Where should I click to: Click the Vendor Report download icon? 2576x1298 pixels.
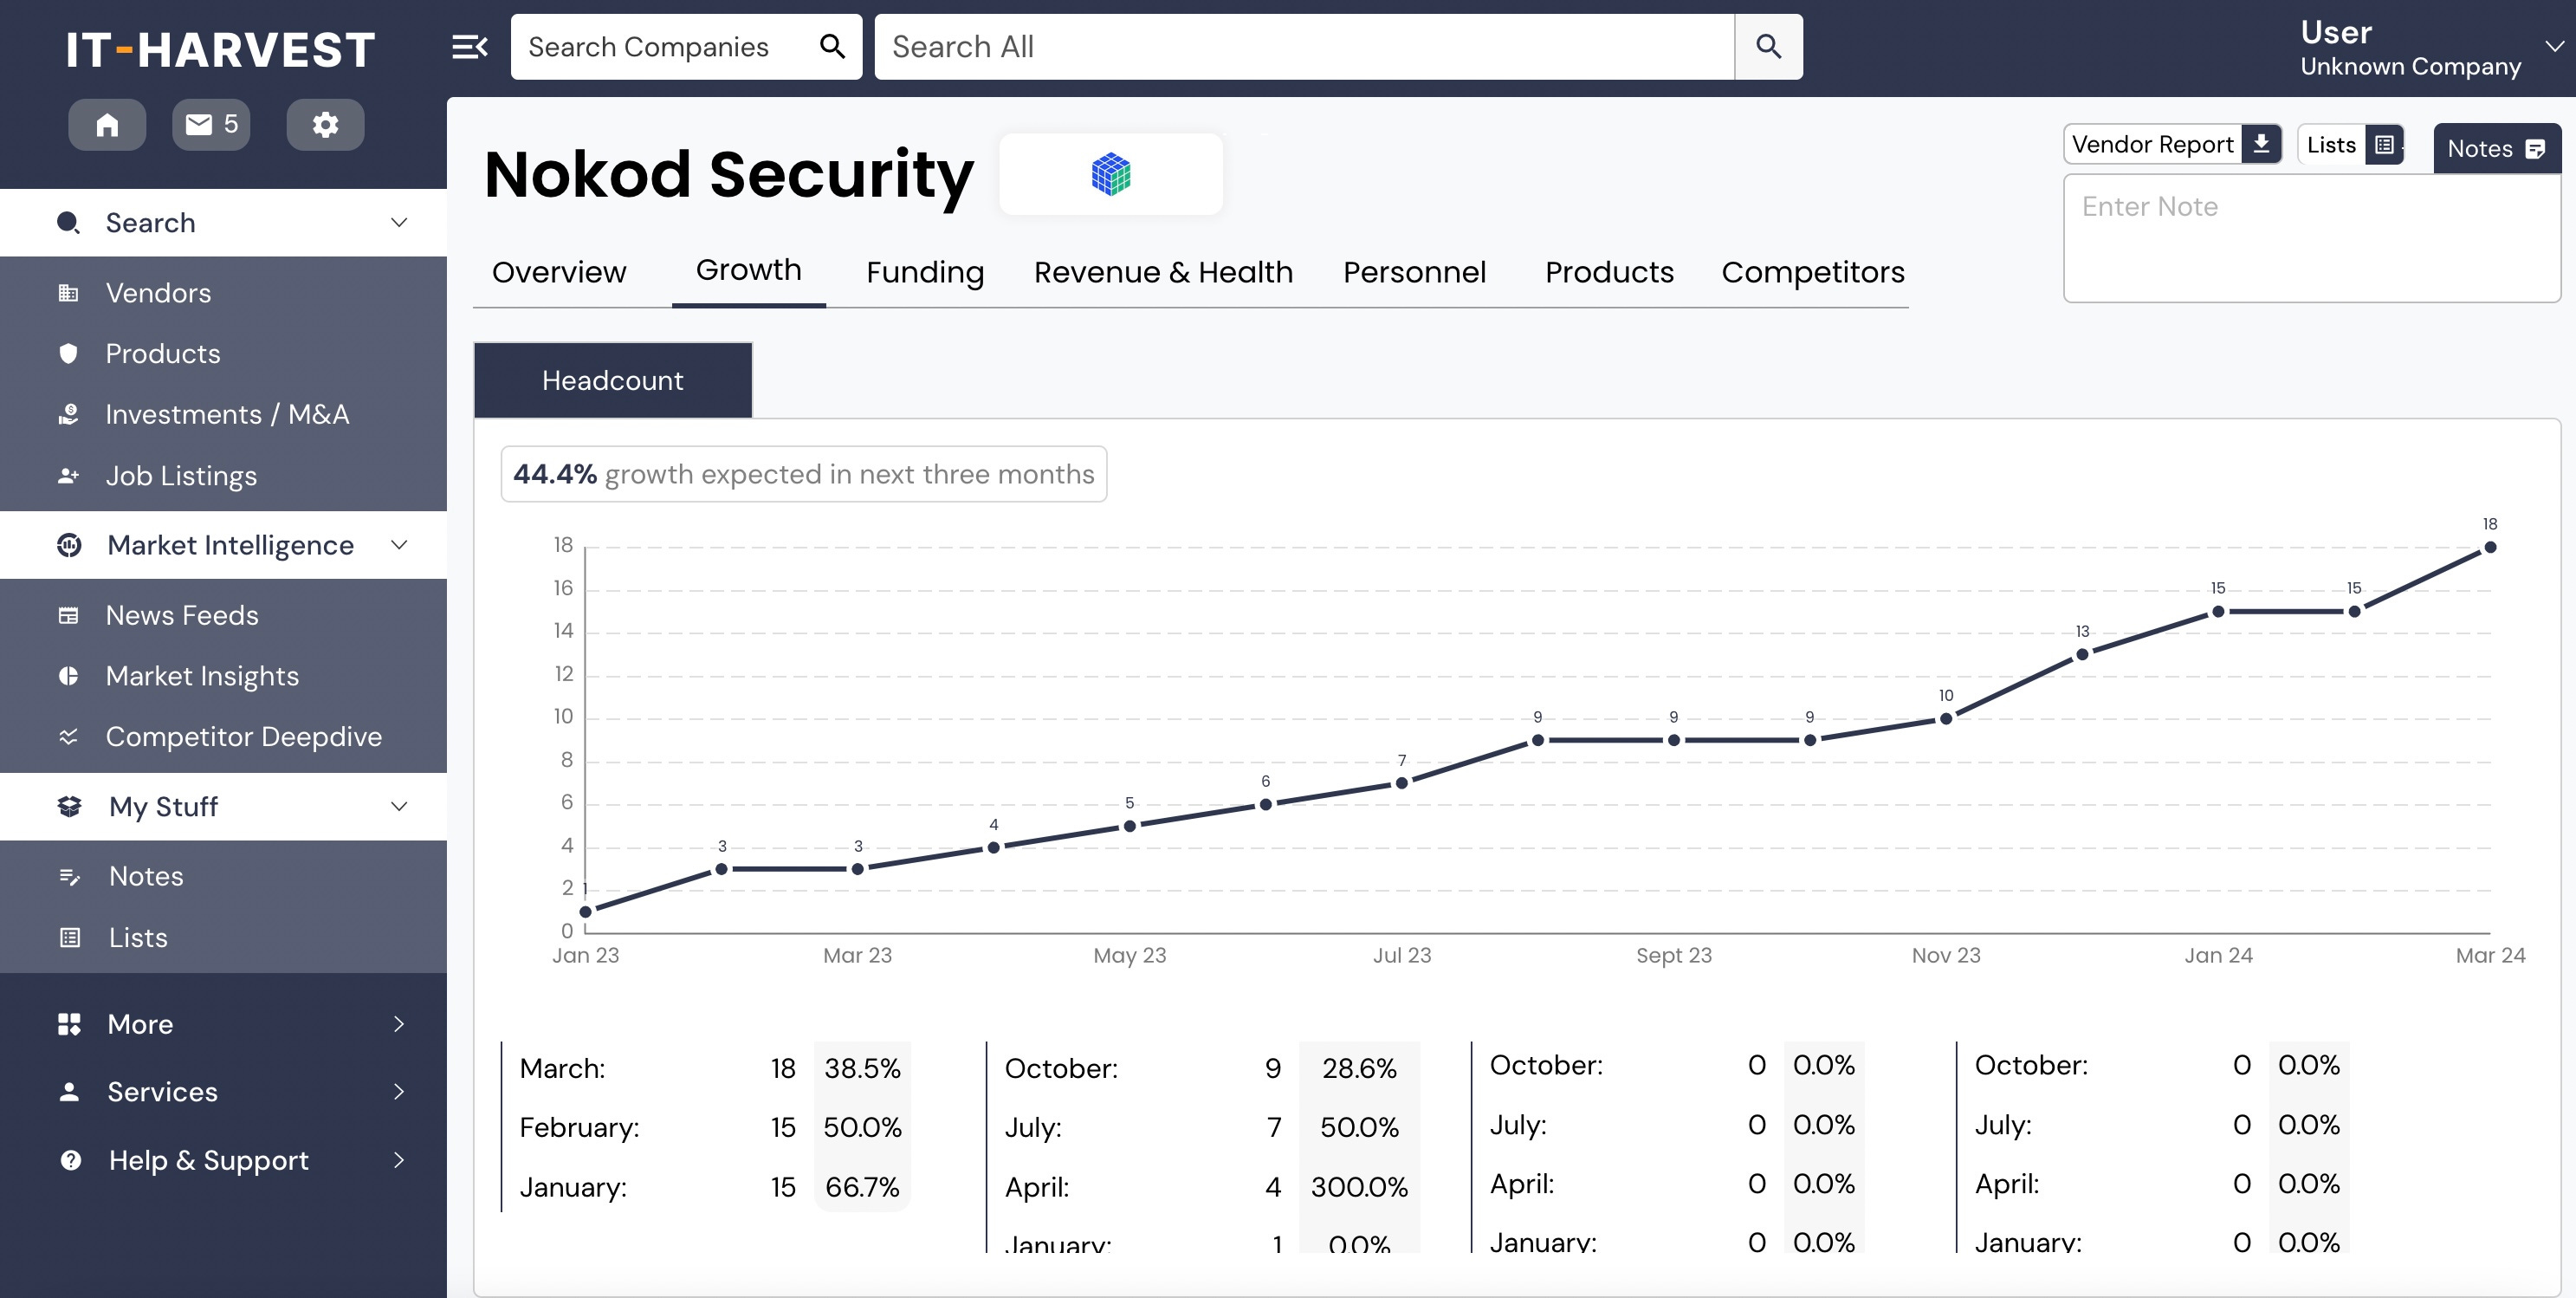(2260, 145)
